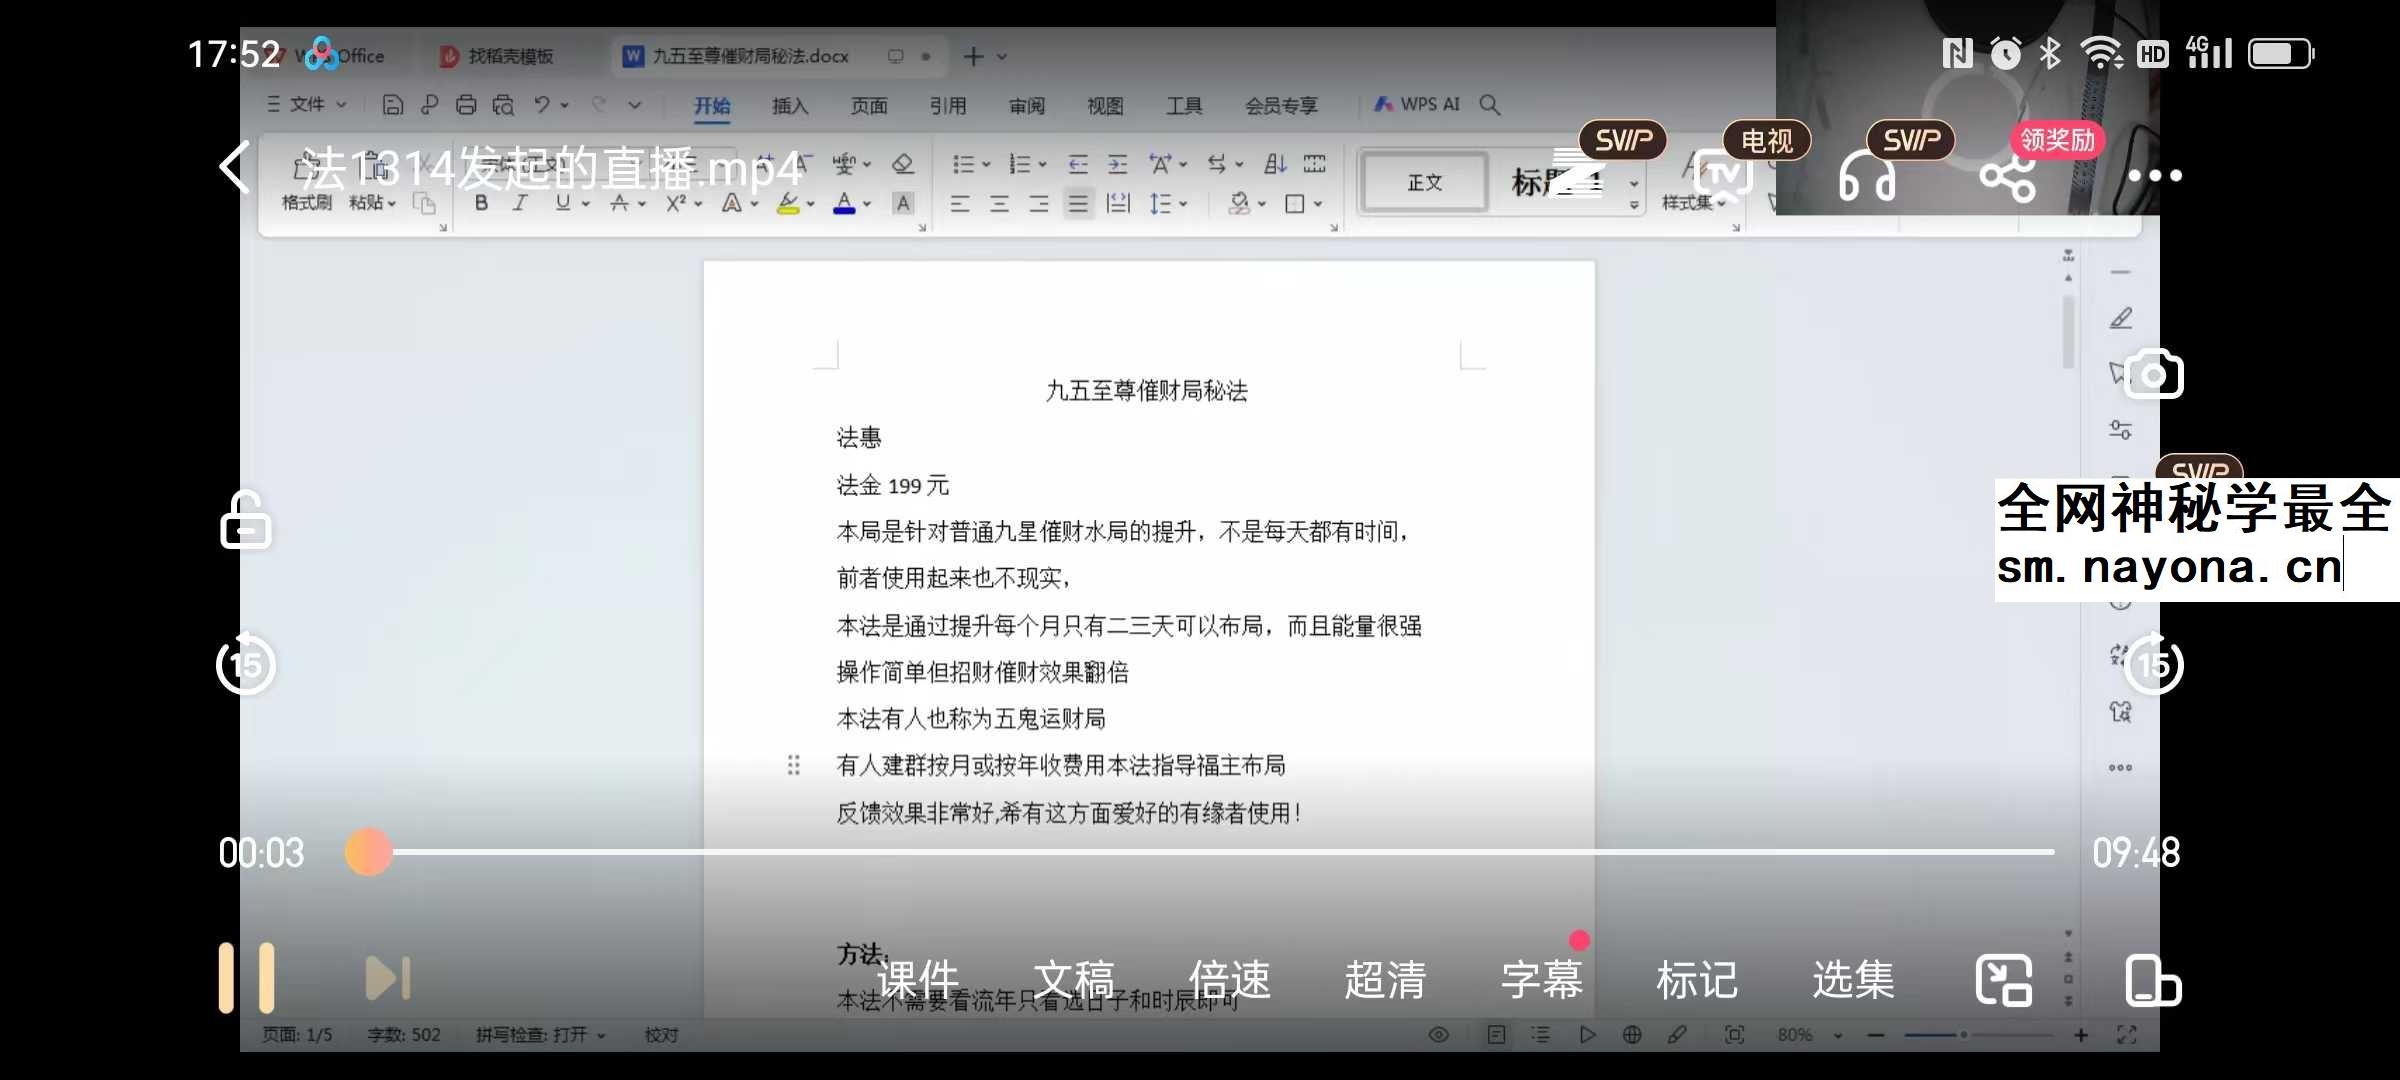Toggle strikethrough formatting

tap(619, 203)
